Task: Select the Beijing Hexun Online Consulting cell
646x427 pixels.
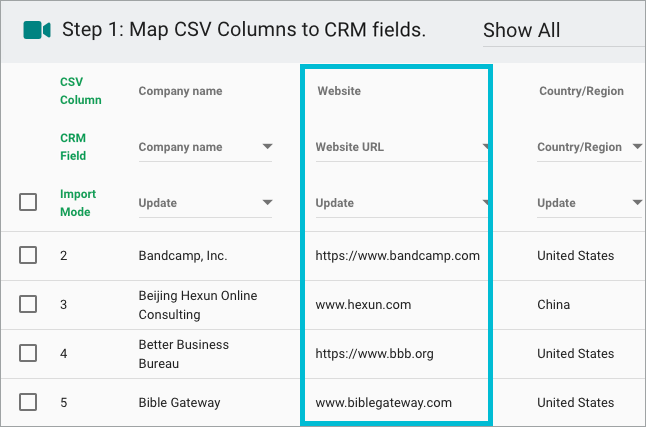Action: click(x=198, y=305)
